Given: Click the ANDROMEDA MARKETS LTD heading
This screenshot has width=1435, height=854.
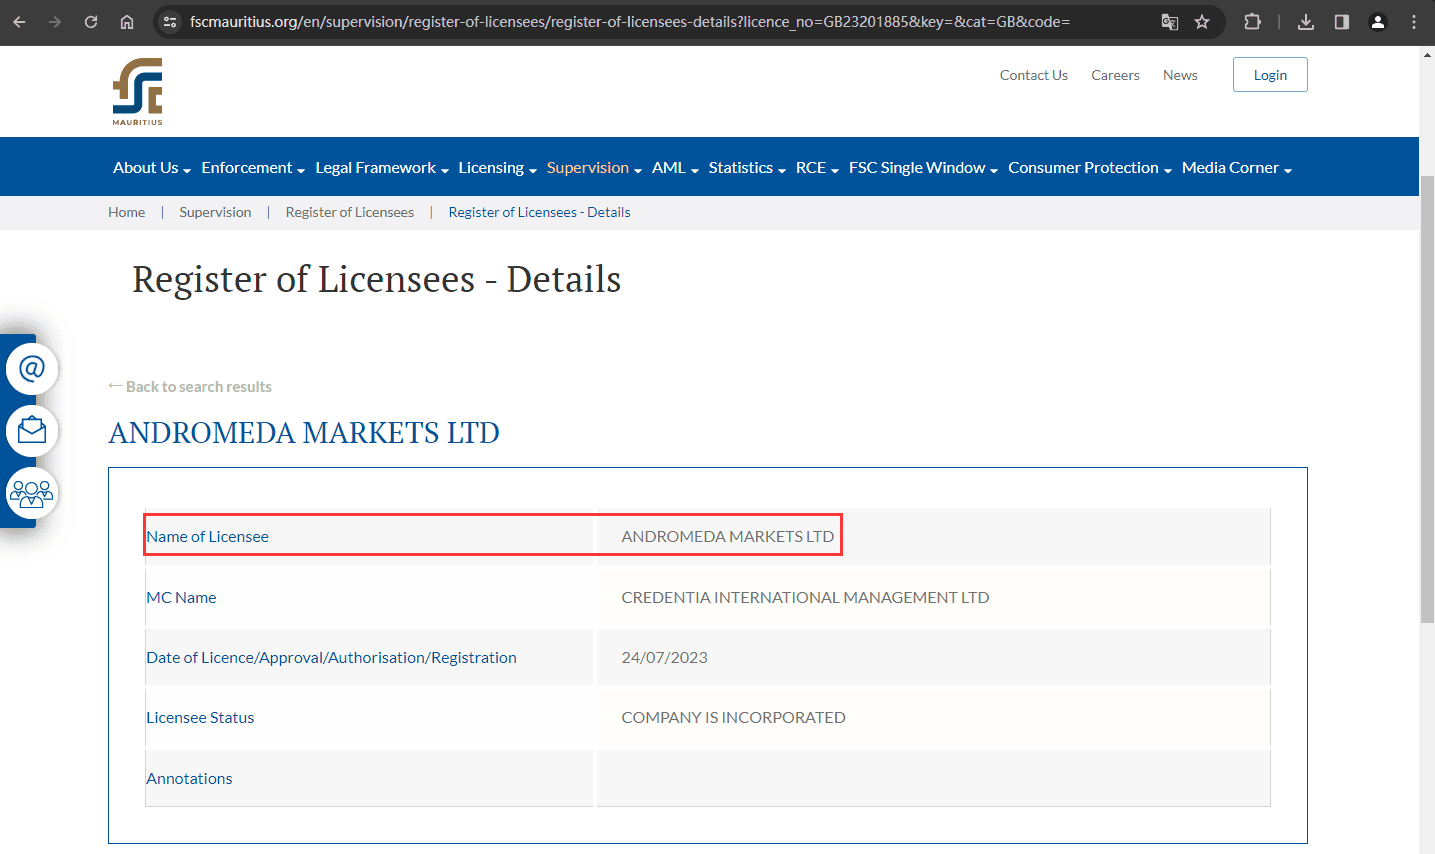Looking at the screenshot, I should 304,433.
